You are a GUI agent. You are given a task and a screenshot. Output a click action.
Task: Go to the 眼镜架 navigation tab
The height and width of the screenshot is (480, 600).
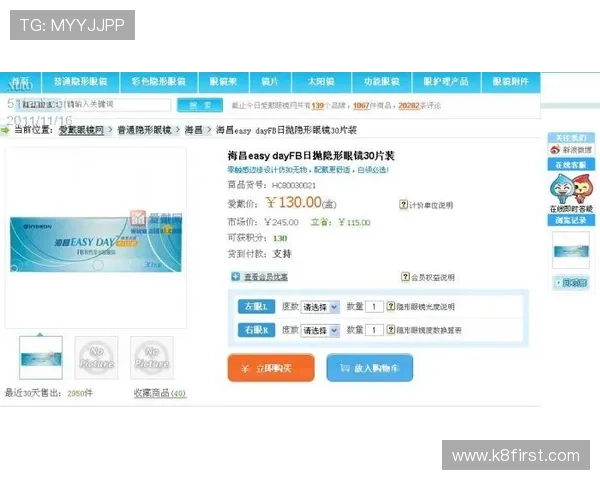point(223,82)
